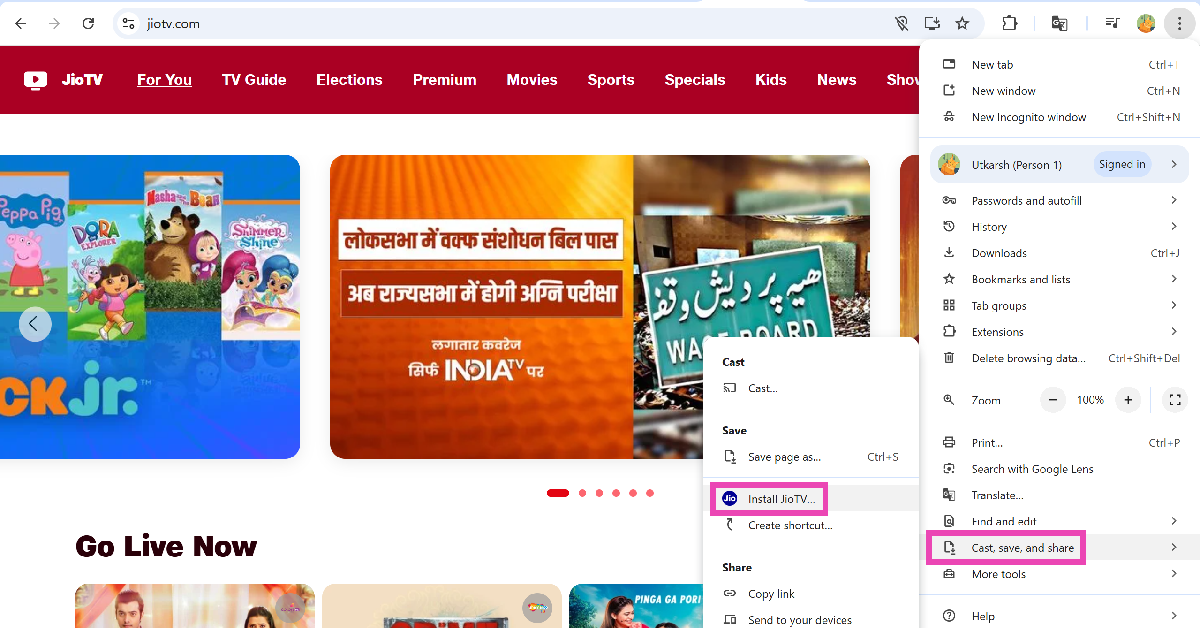Click the 100% zoom value
Screen dimensions: 1200x628
coord(1090,400)
